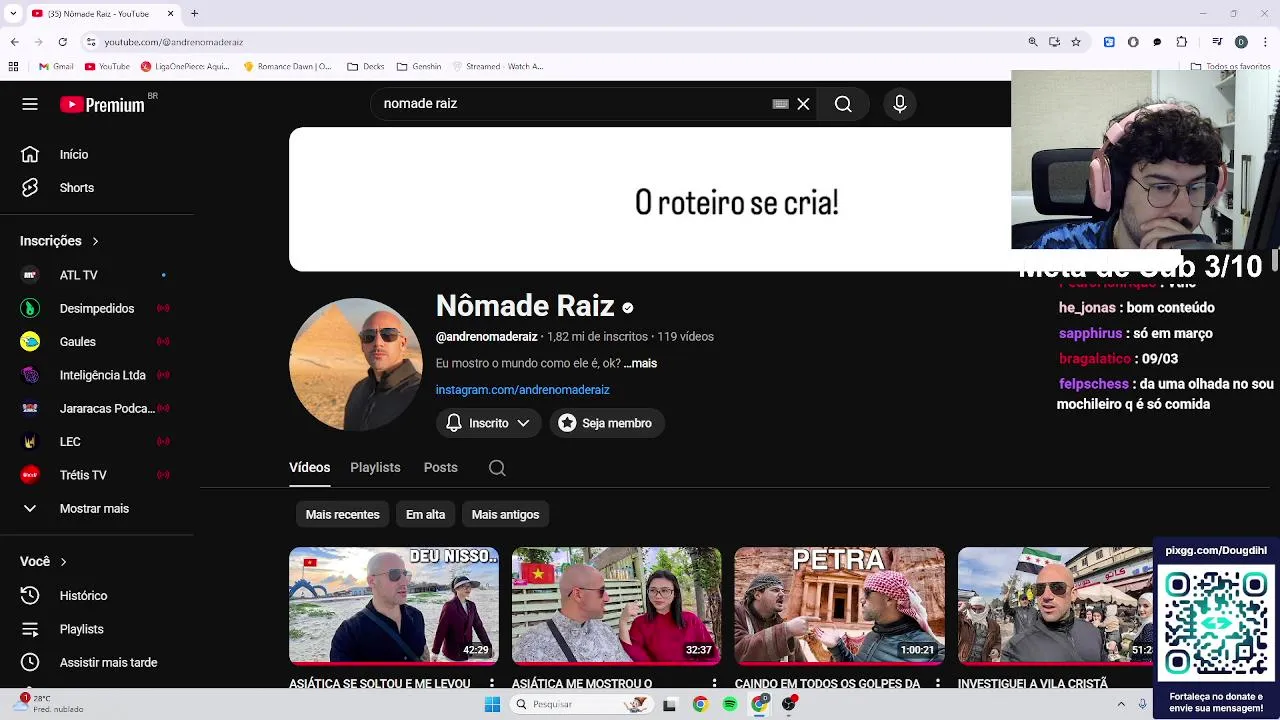Open the Romance Dawn bookmark
Screen dimensions: 1280x720
tap(288, 67)
